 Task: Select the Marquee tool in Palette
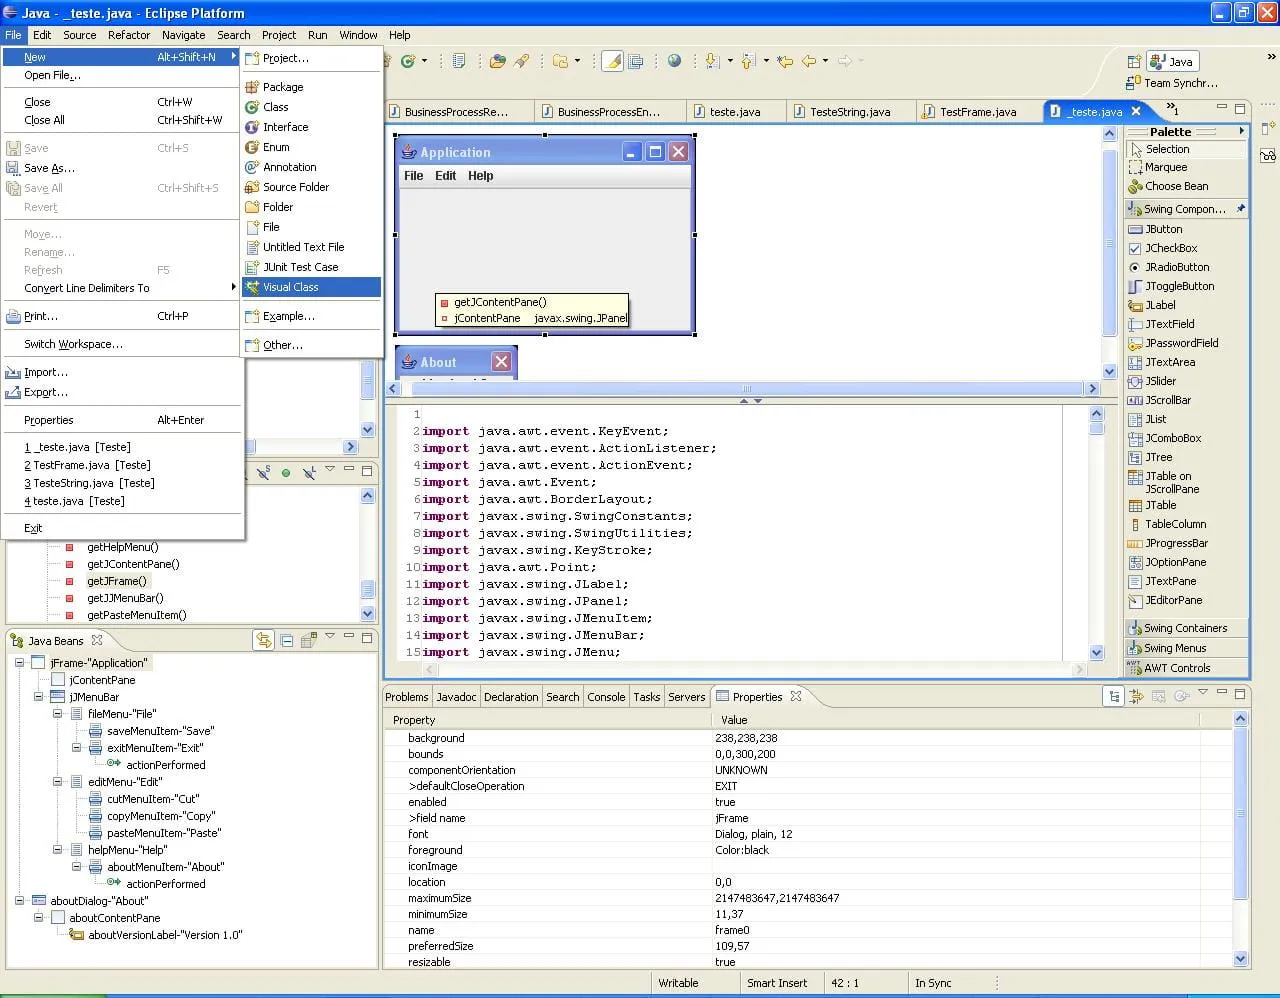1165,167
